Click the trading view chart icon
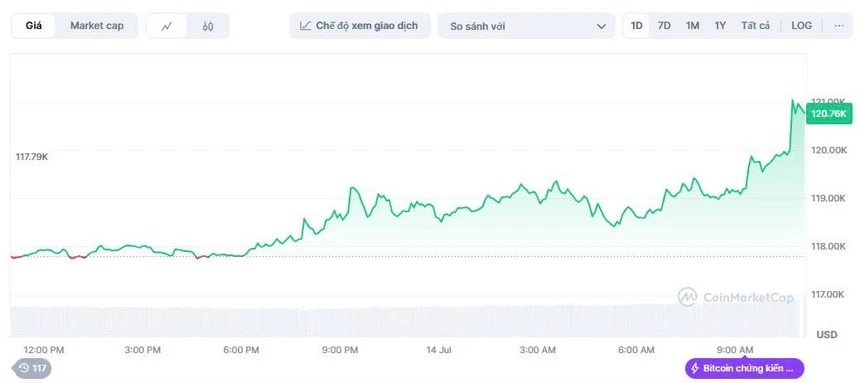The image size is (860, 383). (x=305, y=25)
